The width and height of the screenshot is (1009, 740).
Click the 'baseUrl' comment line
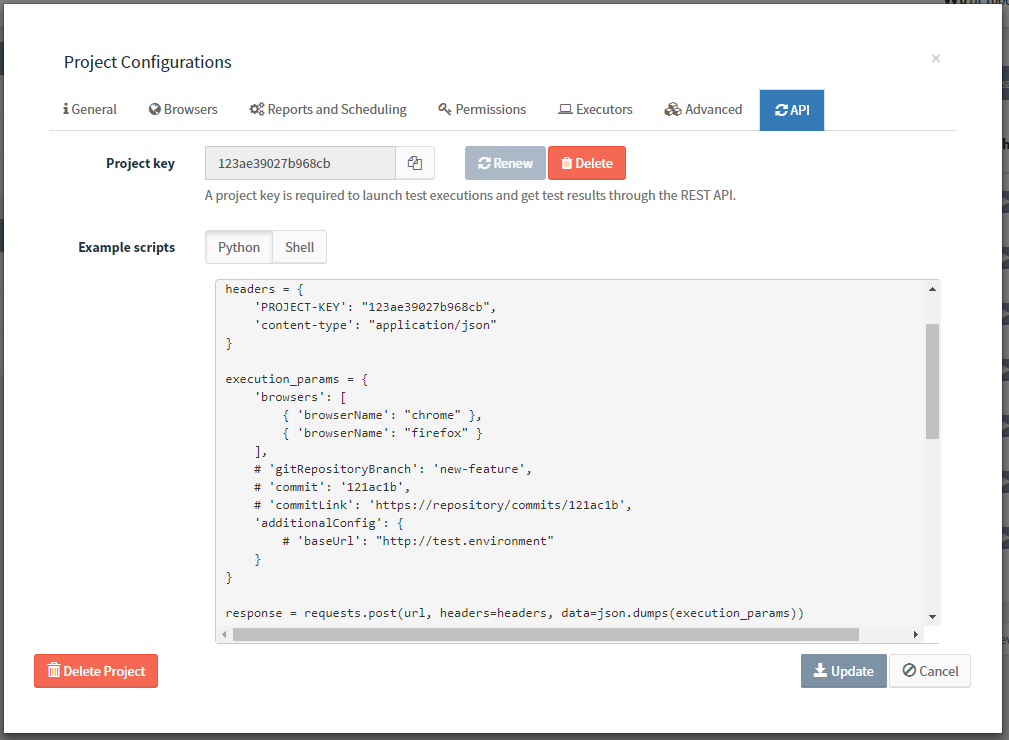pyautogui.click(x=418, y=541)
